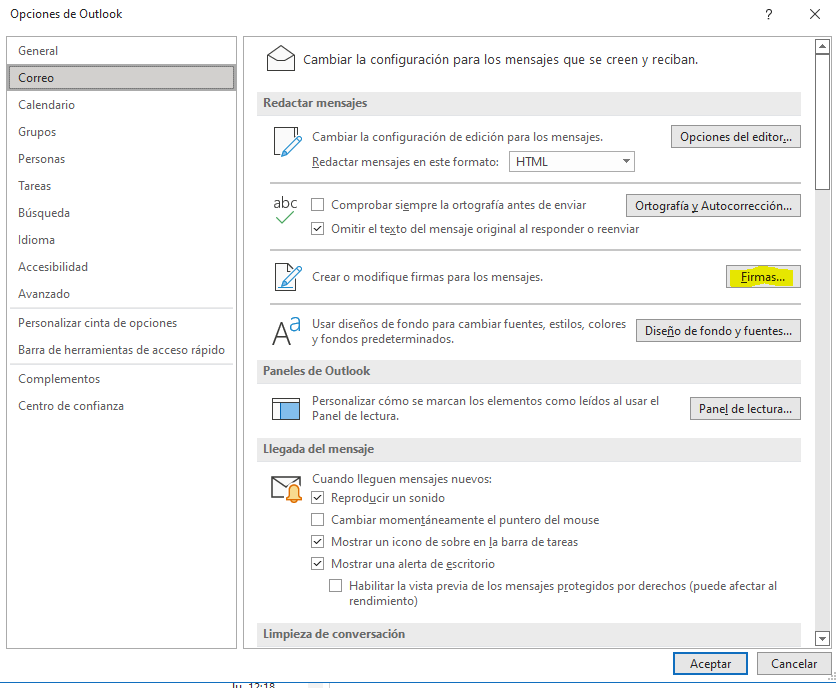This screenshot has height=688, width=836.
Task: Click the vertical scrollbar thumb
Action: coord(822,122)
